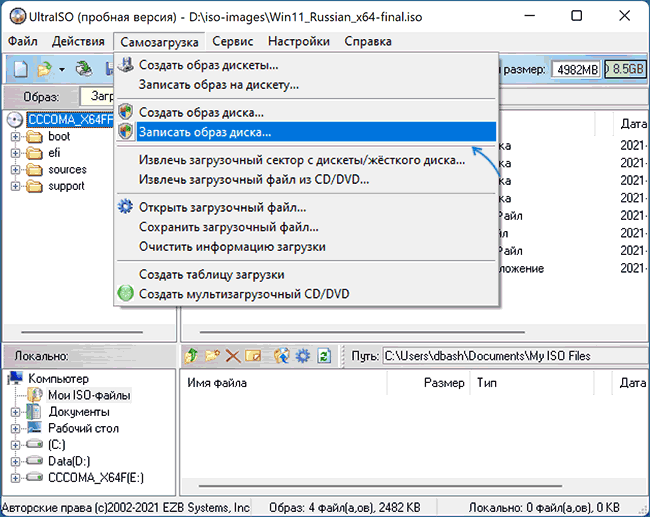Click the 4982MB total size field
The image size is (650, 517).
[x=577, y=69]
